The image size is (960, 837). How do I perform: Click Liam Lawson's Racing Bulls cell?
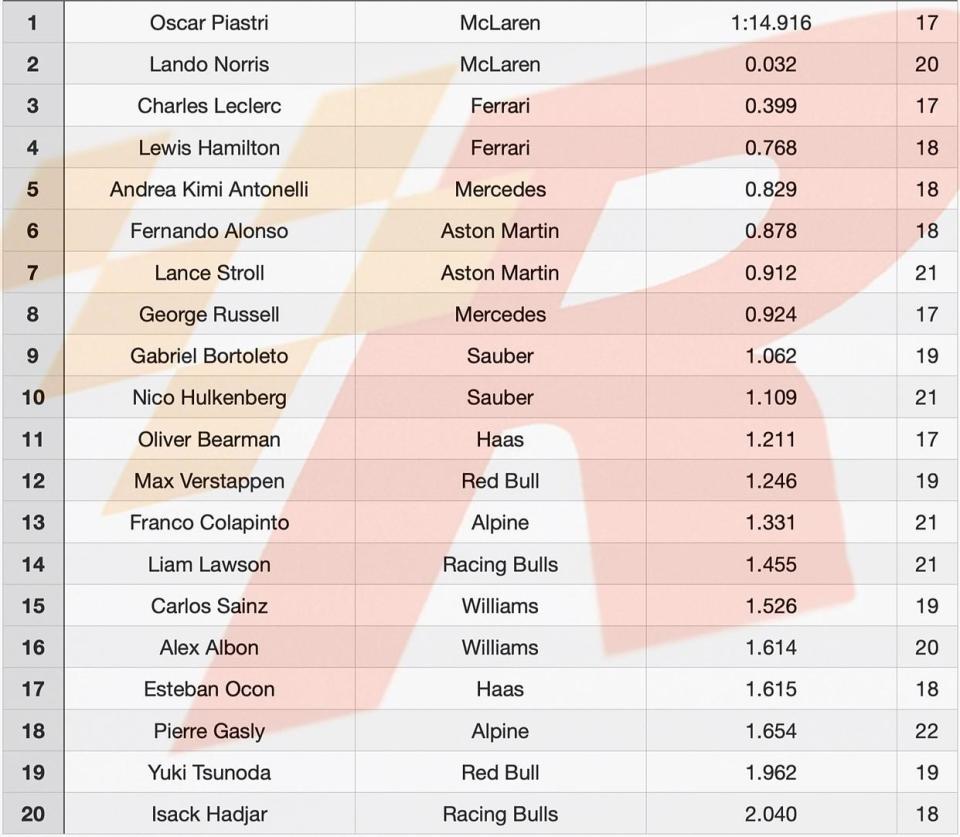(x=500, y=564)
